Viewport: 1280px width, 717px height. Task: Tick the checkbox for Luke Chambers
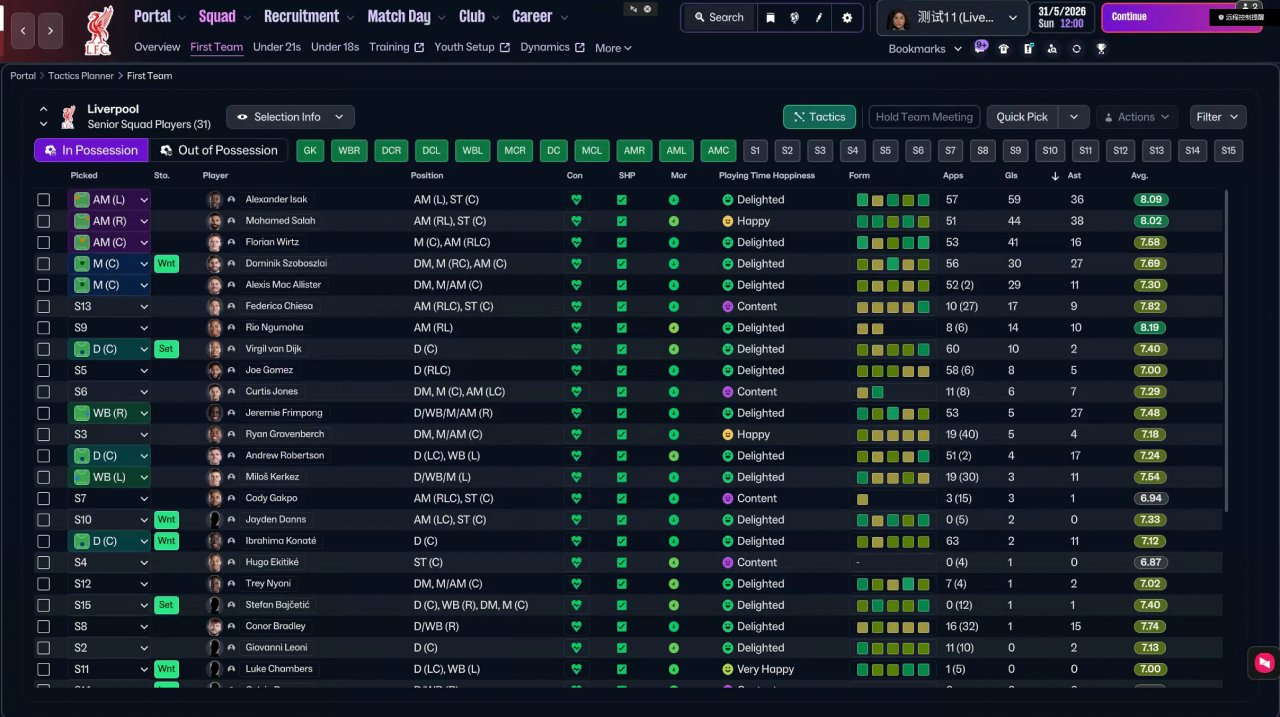[x=44, y=669]
